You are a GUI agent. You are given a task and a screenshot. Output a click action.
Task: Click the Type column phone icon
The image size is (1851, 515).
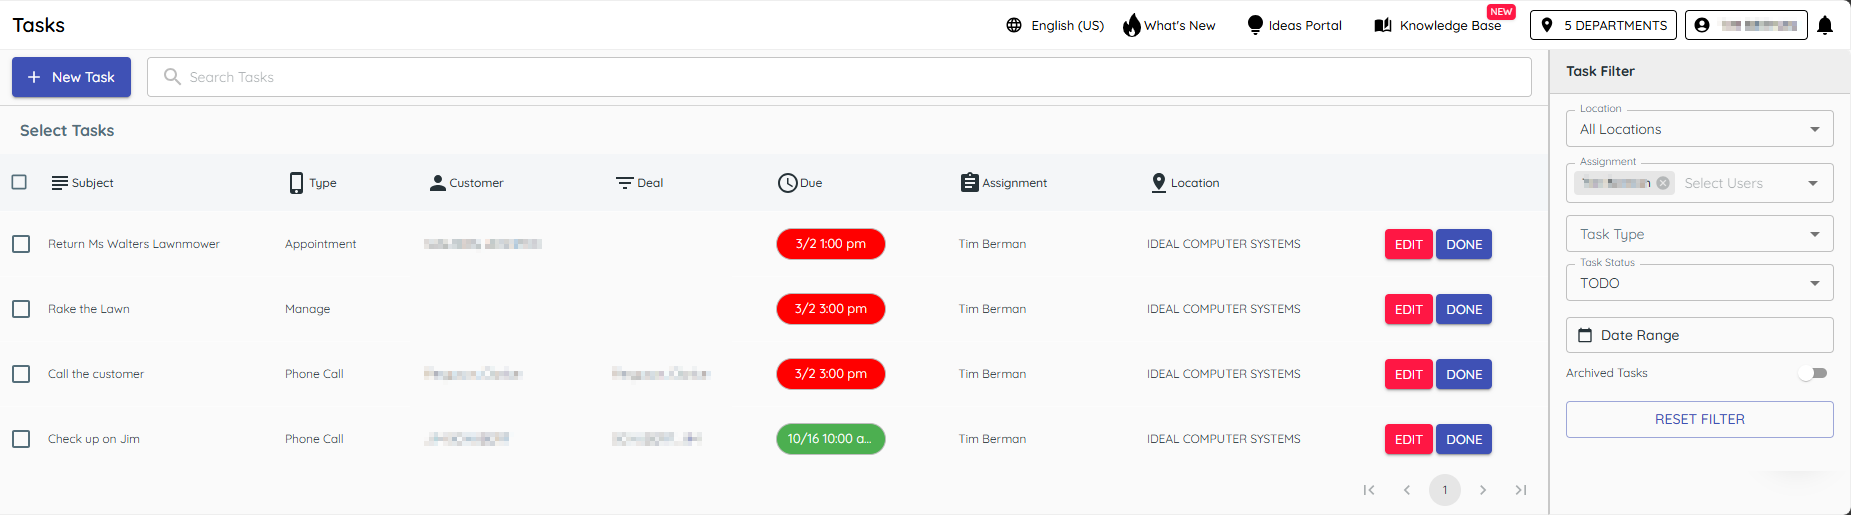[x=296, y=183]
